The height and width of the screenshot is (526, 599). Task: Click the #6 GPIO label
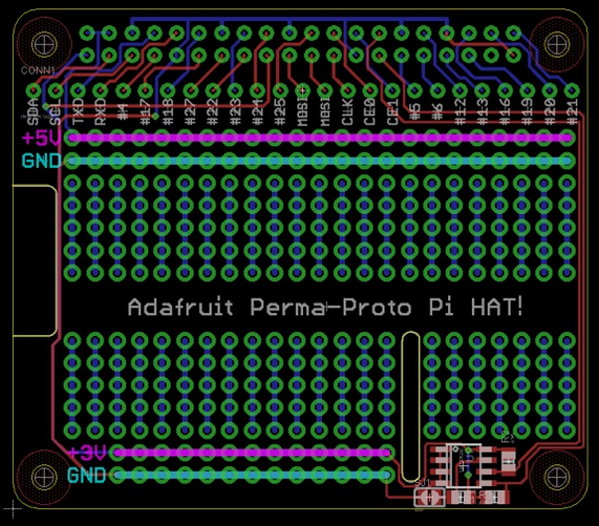point(437,112)
